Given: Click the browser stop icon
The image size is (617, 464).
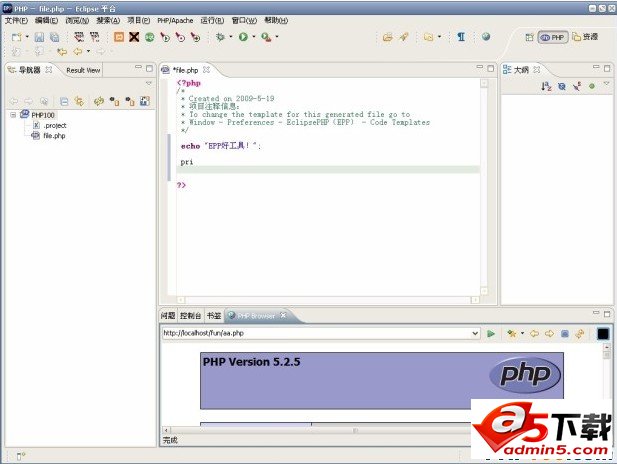Looking at the screenshot, I should (x=565, y=334).
